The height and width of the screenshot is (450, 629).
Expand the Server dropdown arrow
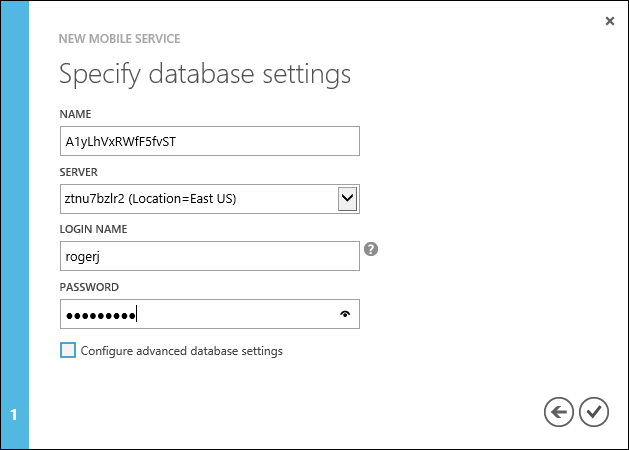[347, 198]
